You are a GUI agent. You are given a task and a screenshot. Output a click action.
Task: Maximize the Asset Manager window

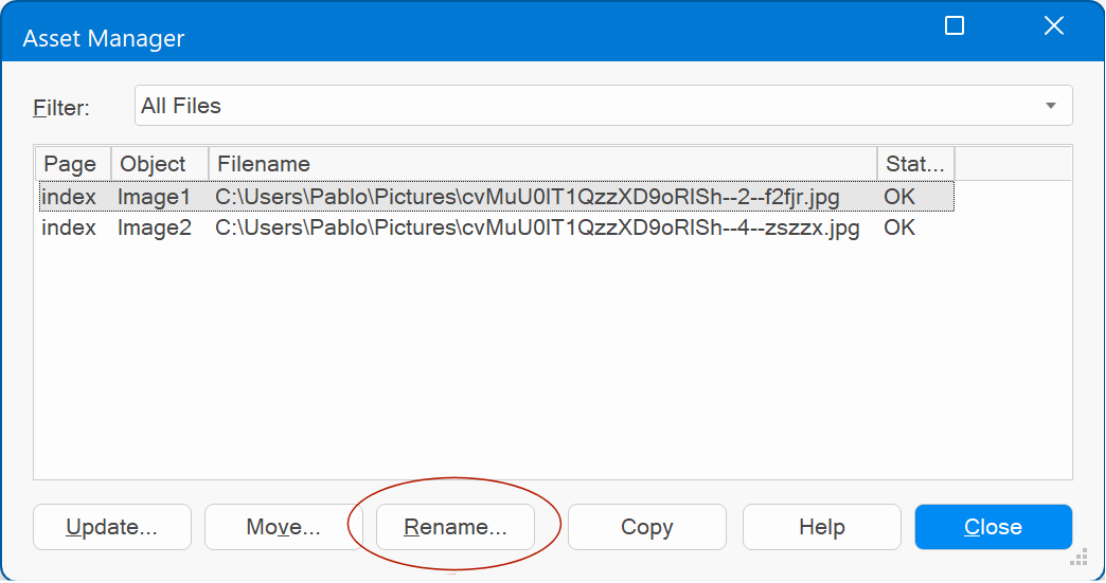(x=954, y=26)
